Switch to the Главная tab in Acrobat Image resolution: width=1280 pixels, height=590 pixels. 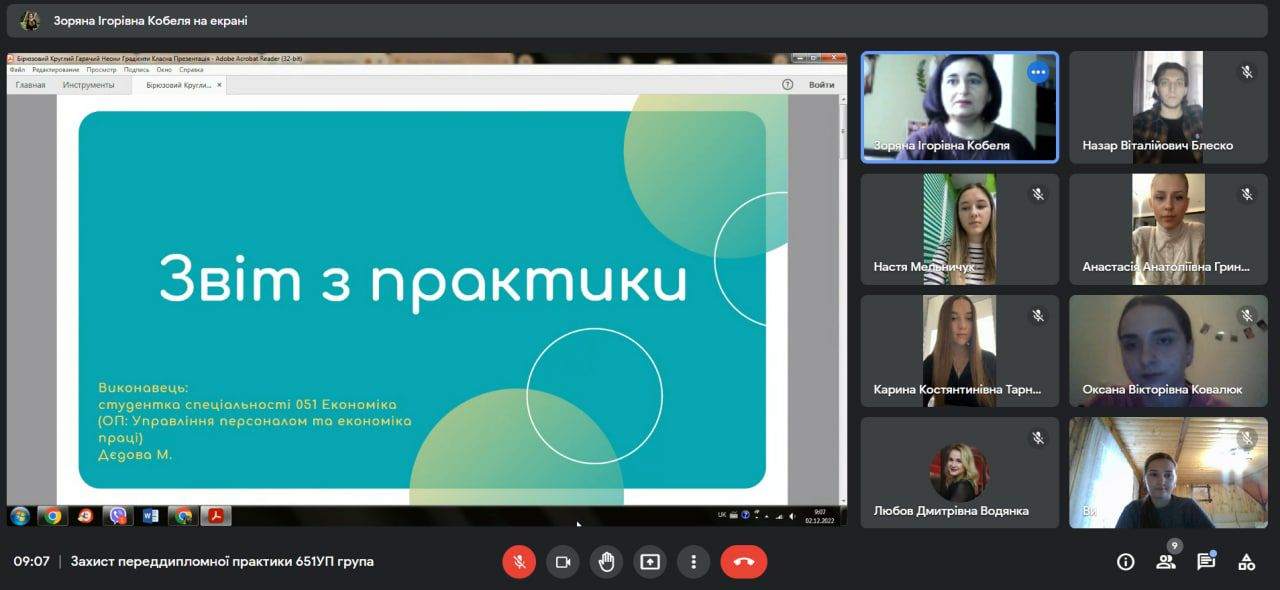coord(31,85)
